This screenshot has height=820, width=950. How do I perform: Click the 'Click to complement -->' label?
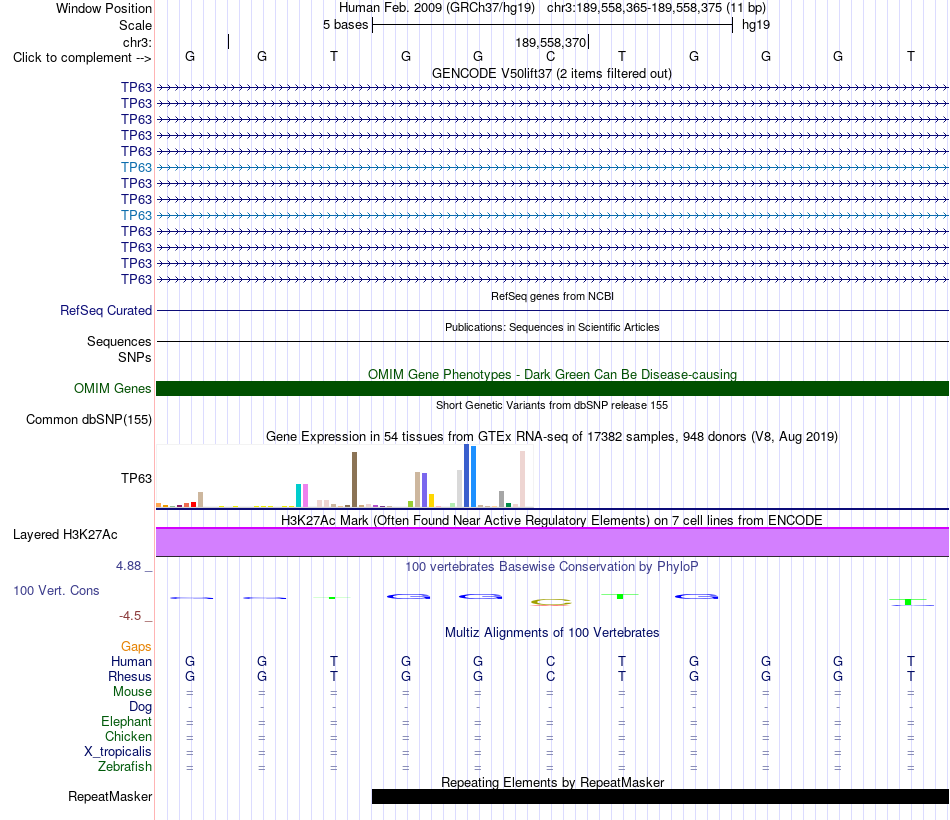[x=82, y=58]
